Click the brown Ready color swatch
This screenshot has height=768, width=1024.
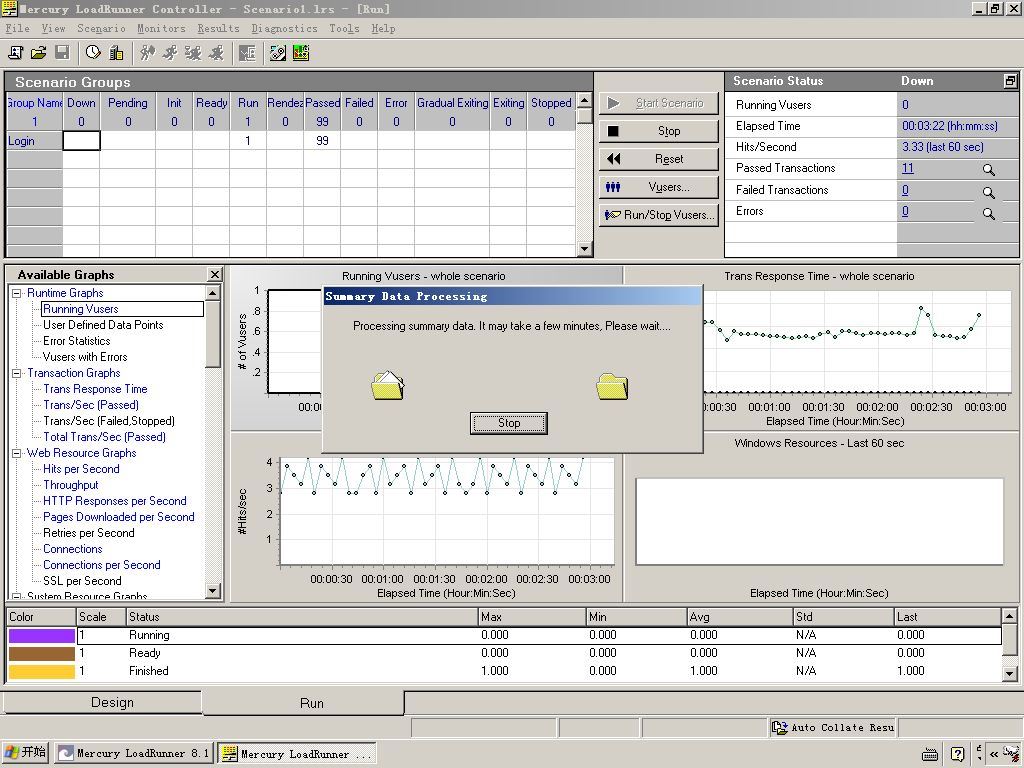tap(41, 653)
